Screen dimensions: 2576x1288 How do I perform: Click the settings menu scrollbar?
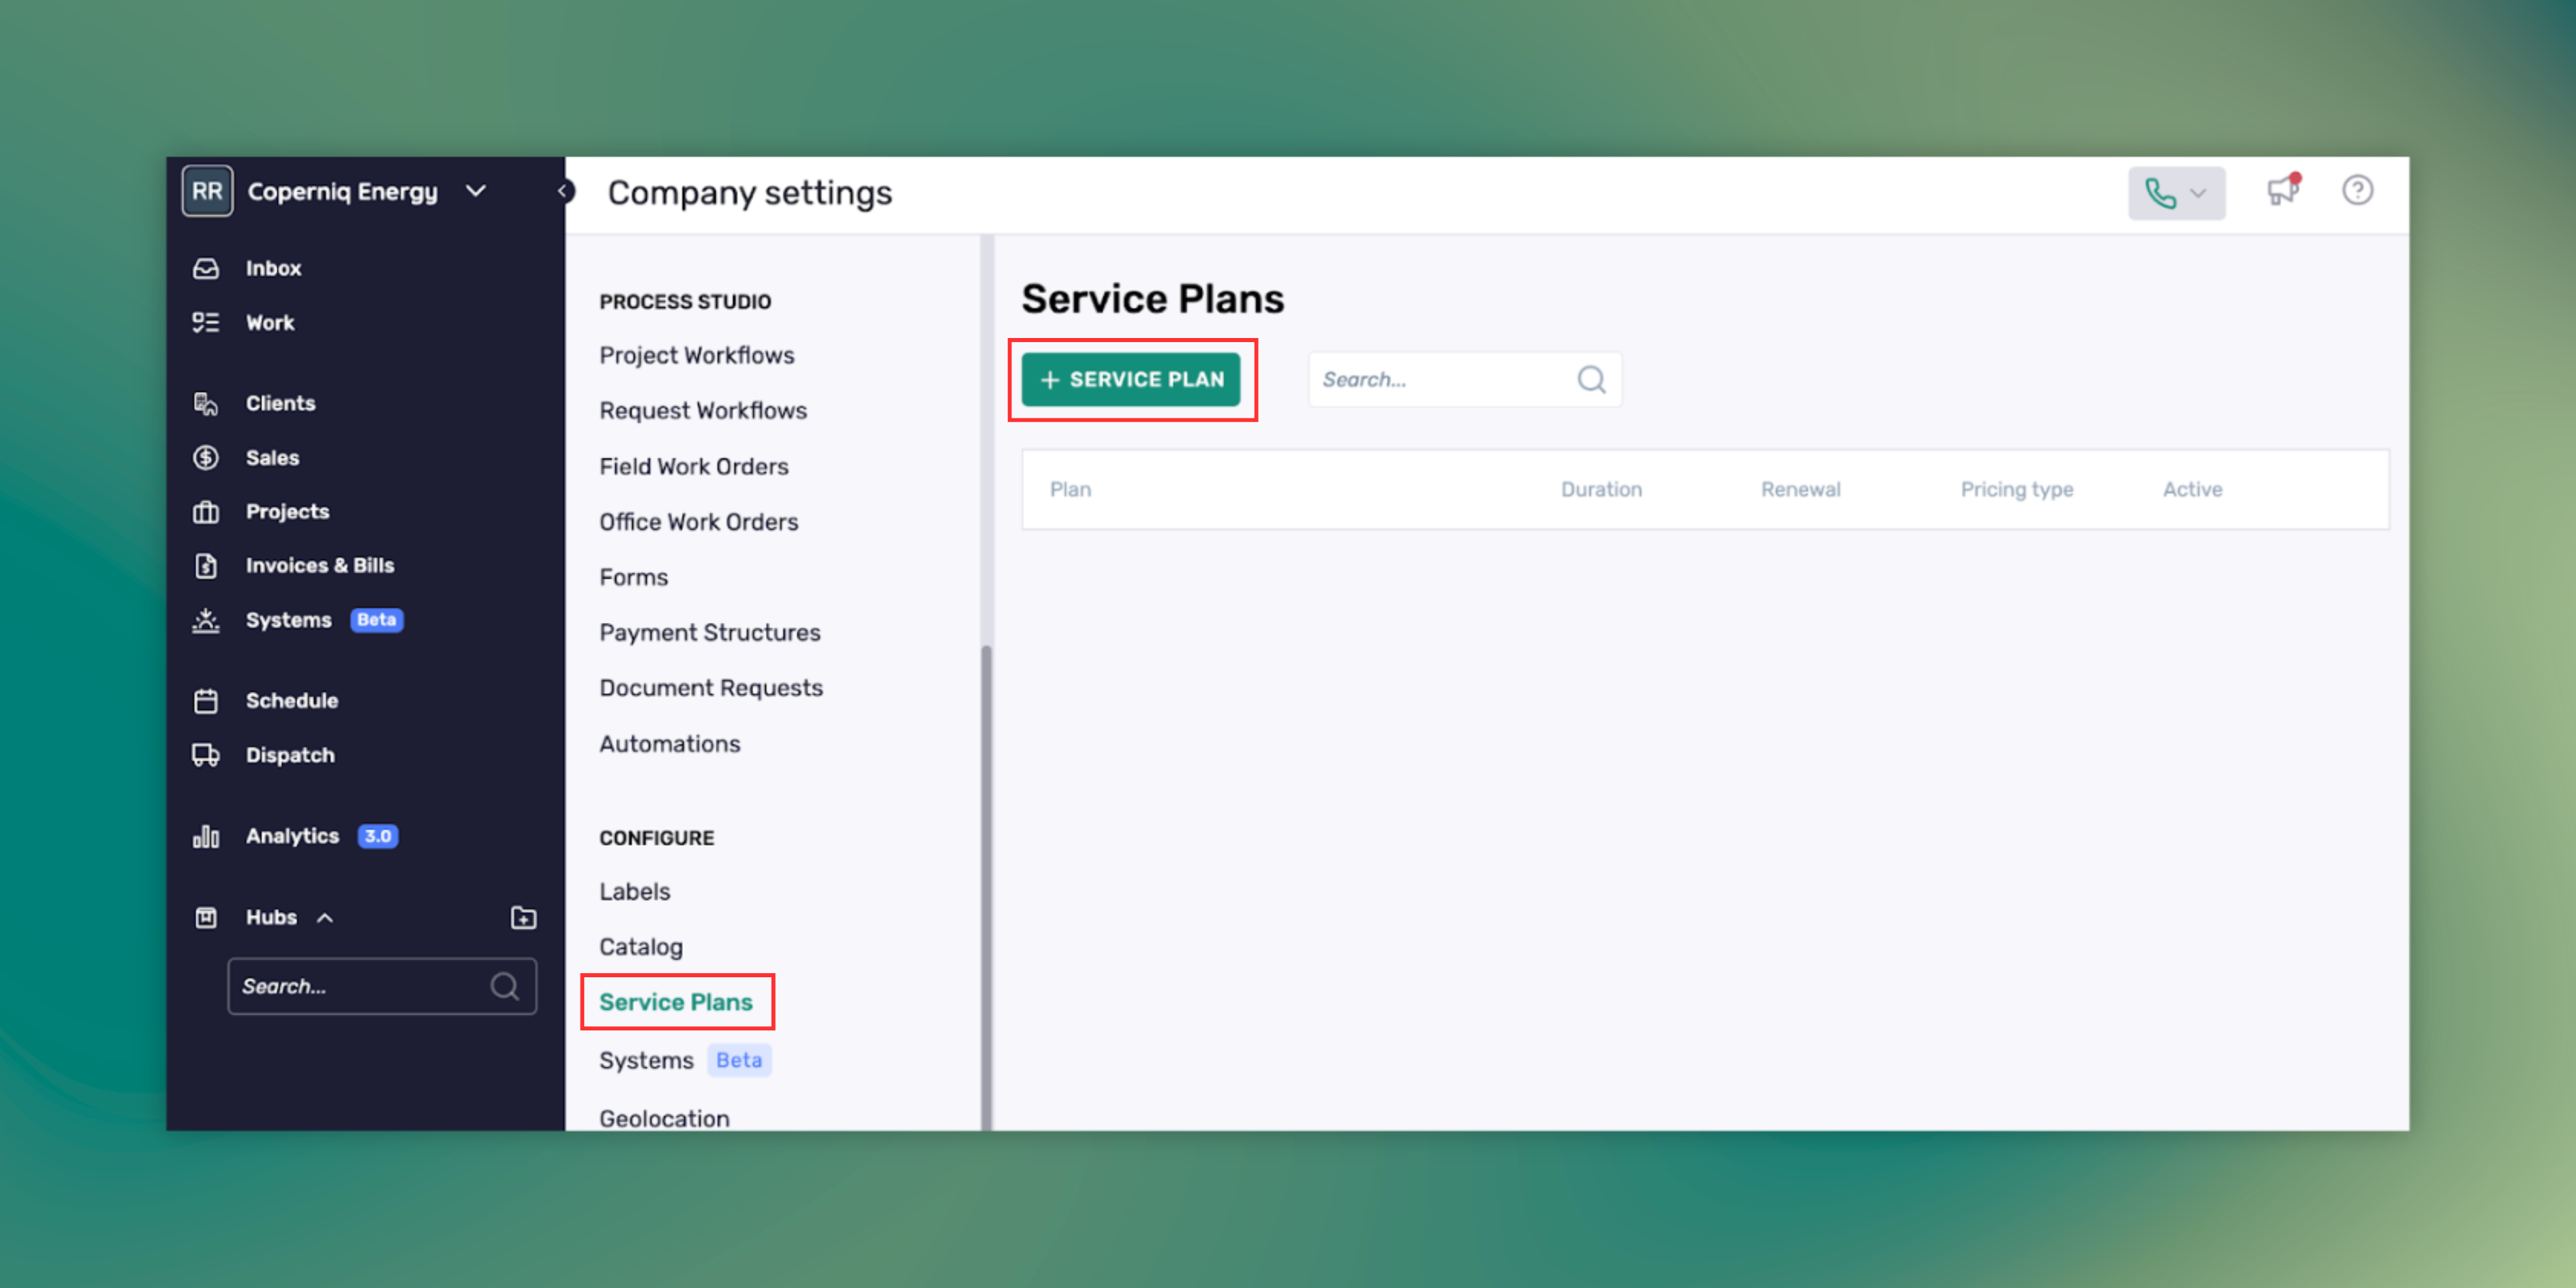click(986, 880)
